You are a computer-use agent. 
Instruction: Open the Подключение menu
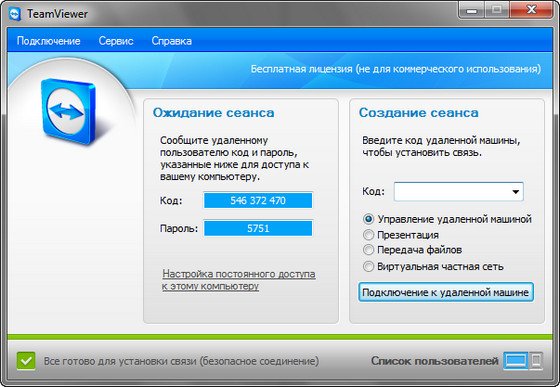click(49, 41)
